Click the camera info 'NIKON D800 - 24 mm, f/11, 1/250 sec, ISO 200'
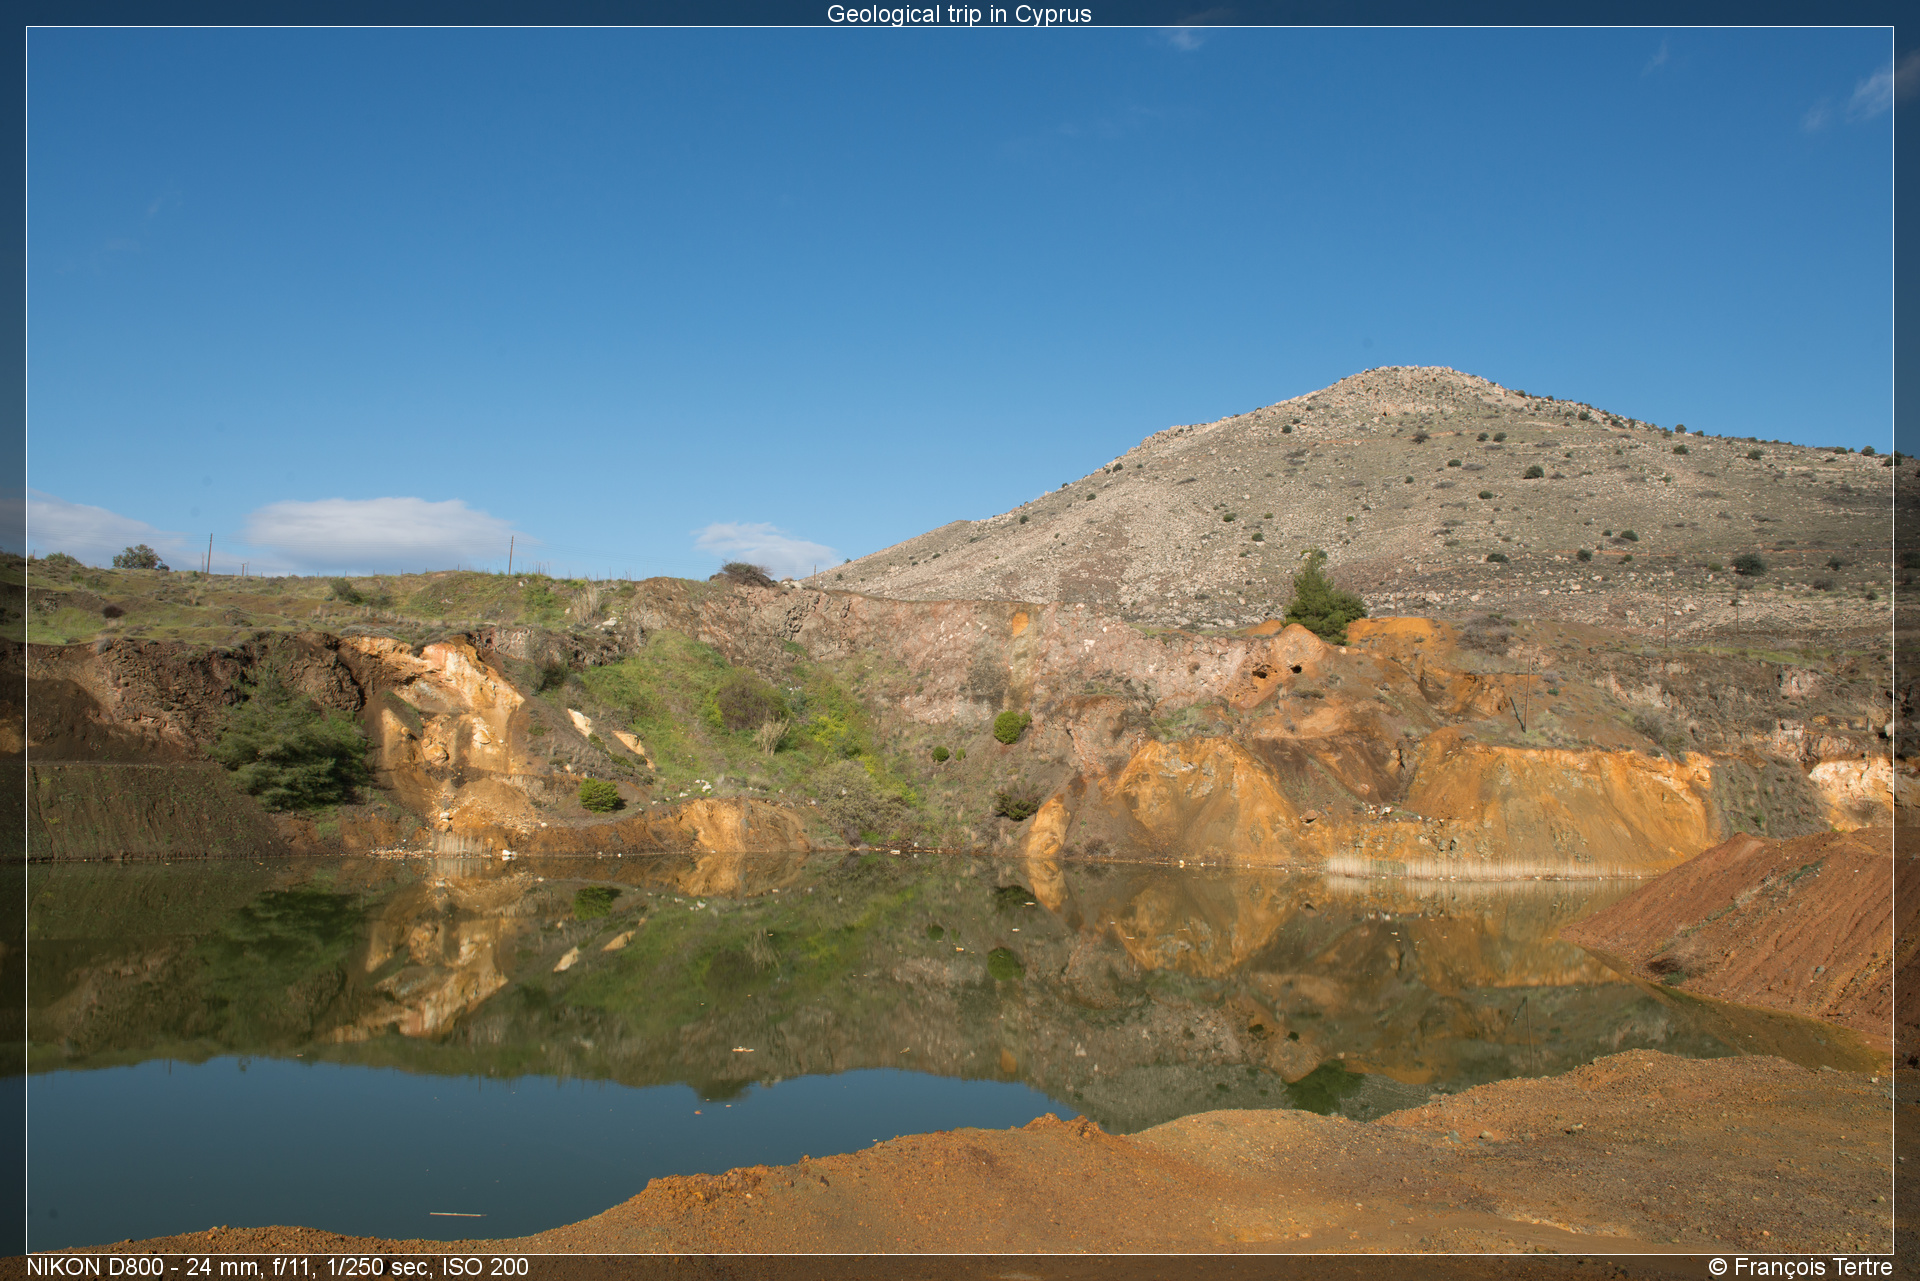 (x=277, y=1267)
